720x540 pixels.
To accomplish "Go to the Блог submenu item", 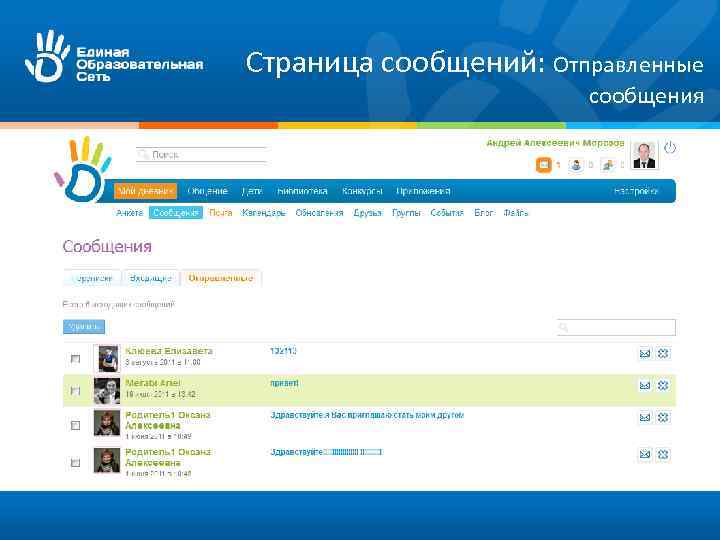I will (484, 213).
